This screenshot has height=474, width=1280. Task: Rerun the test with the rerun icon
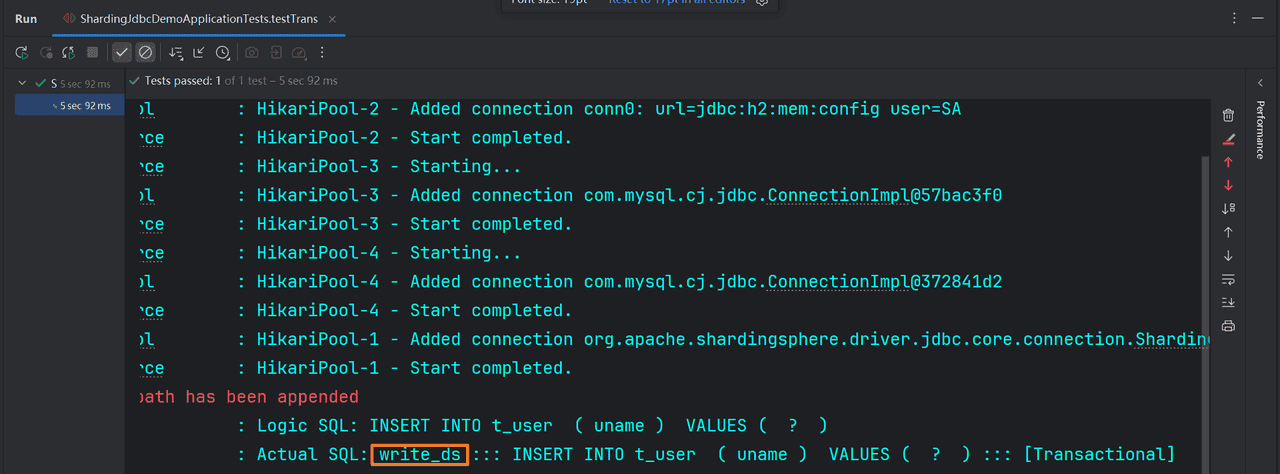coord(21,52)
